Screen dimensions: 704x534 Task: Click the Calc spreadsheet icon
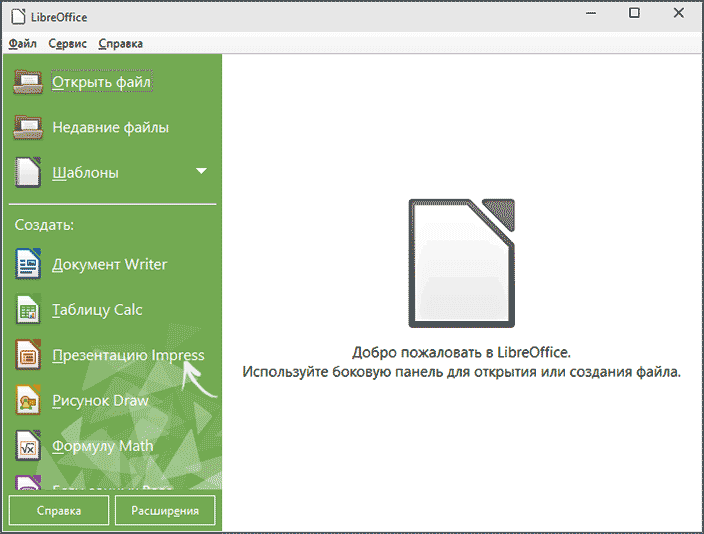[28, 309]
